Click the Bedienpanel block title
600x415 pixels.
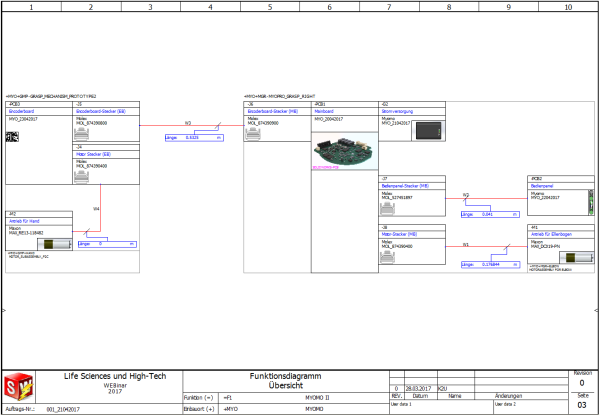tap(541, 186)
